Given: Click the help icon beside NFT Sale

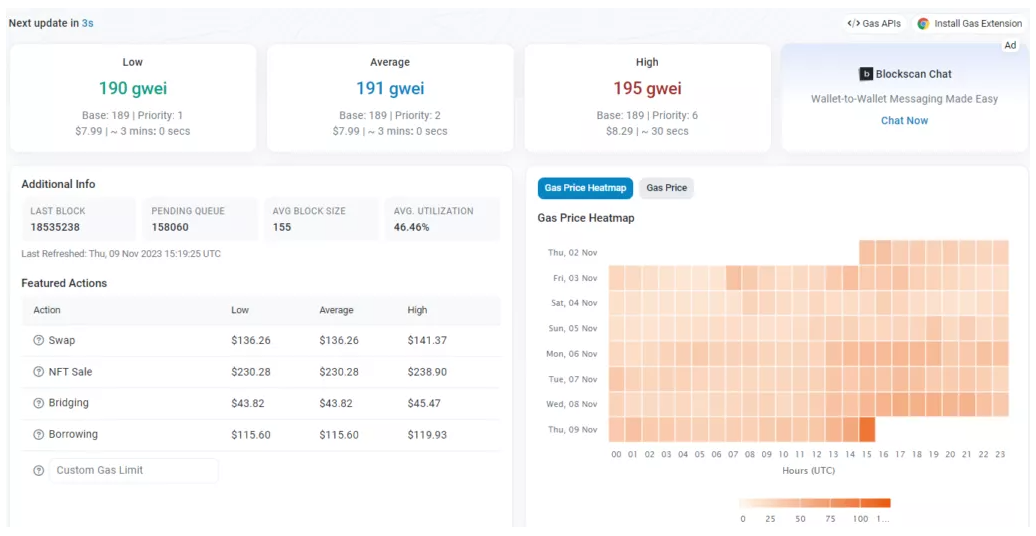Looking at the screenshot, I should 39,372.
